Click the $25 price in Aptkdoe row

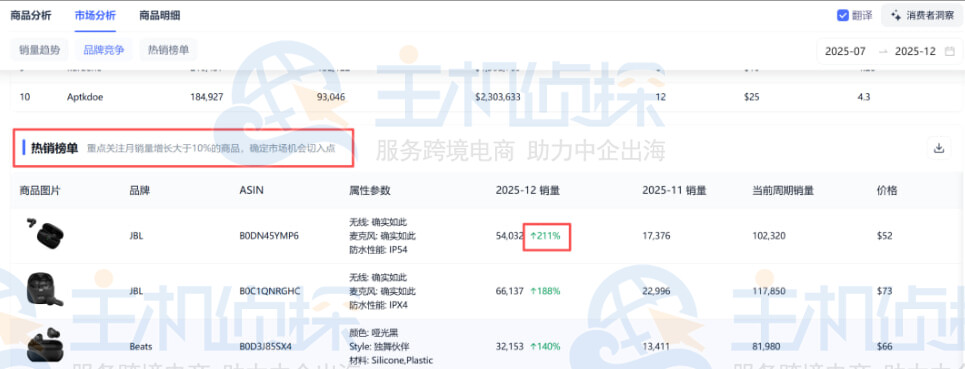[x=751, y=97]
